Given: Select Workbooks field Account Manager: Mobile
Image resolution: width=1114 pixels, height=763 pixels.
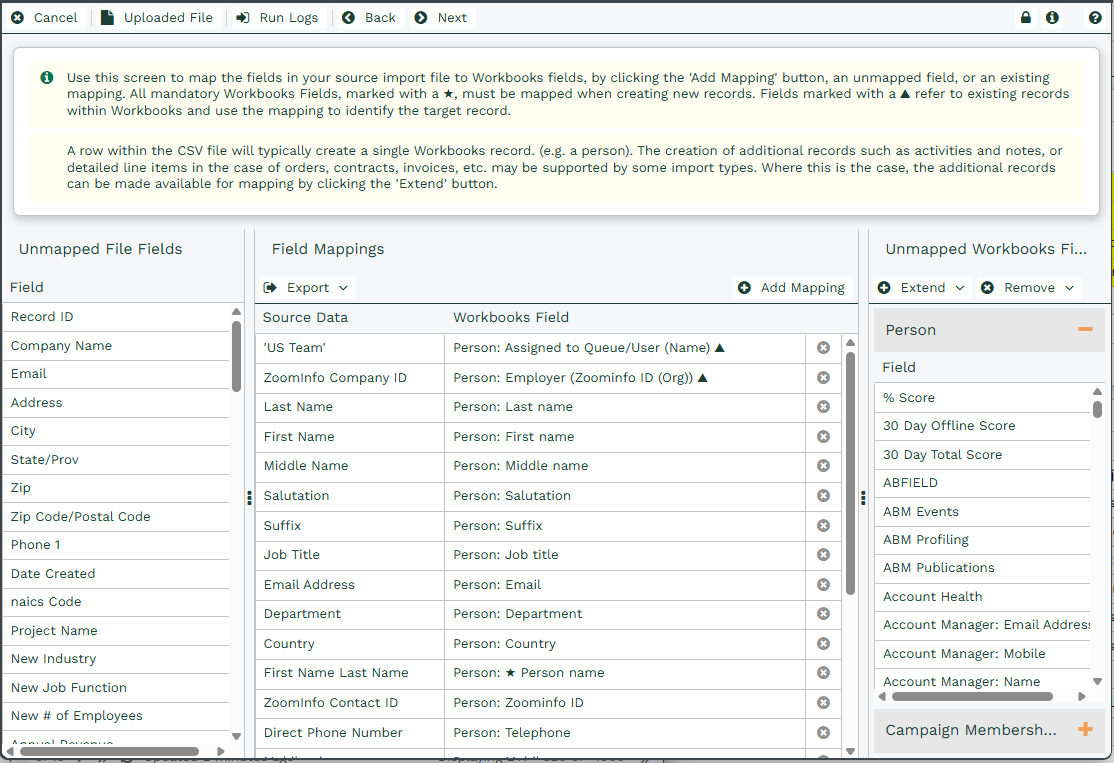Looking at the screenshot, I should point(983,654).
